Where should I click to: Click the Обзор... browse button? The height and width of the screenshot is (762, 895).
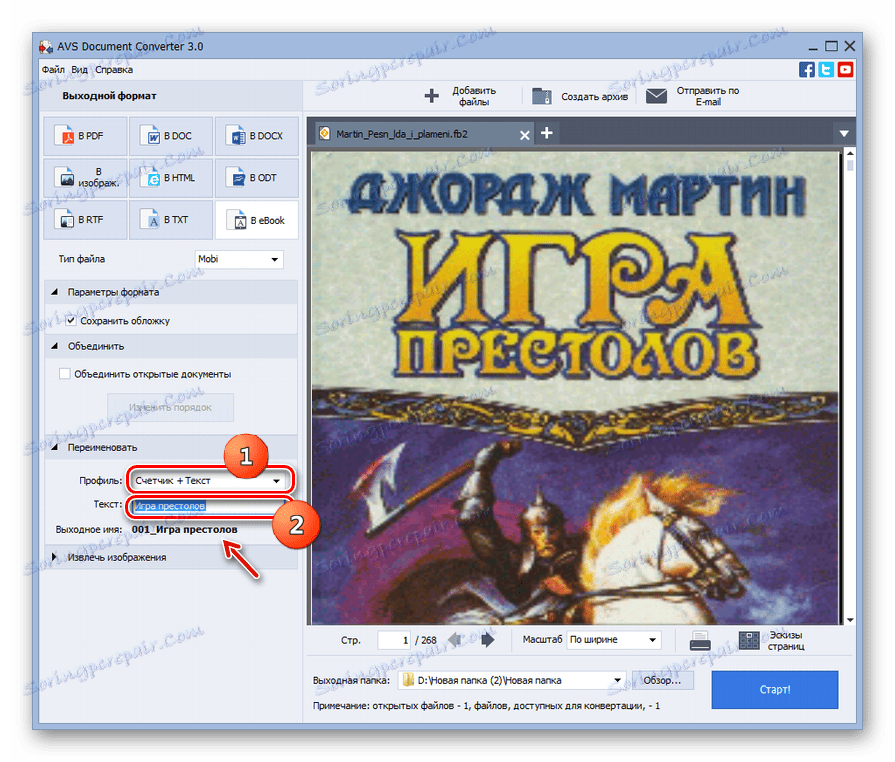(663, 680)
